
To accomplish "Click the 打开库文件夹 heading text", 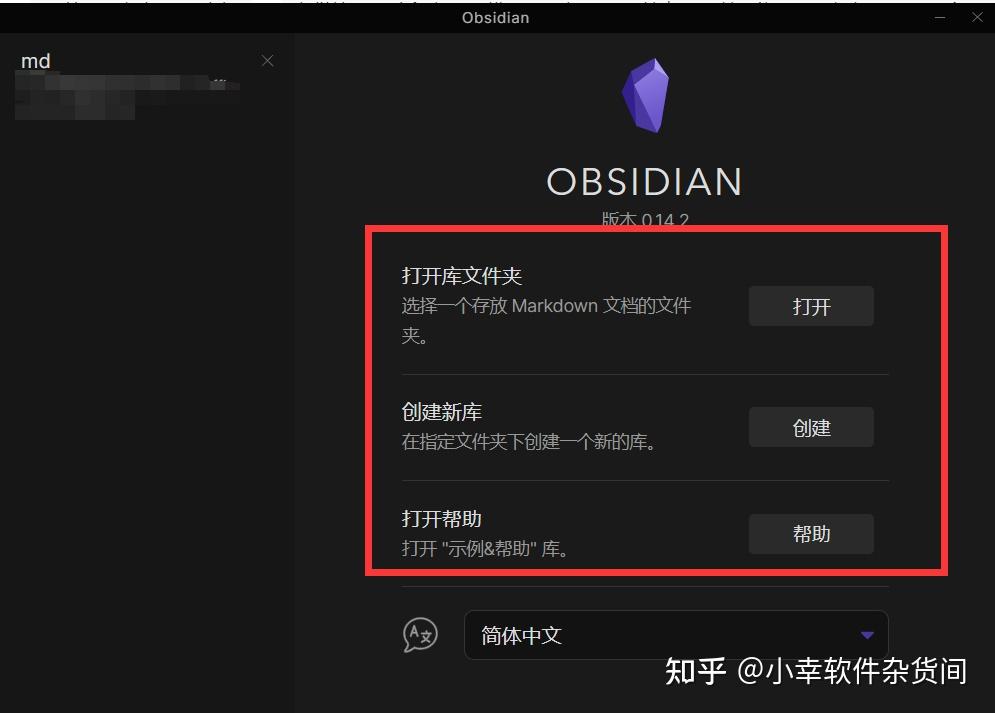I will 461,276.
